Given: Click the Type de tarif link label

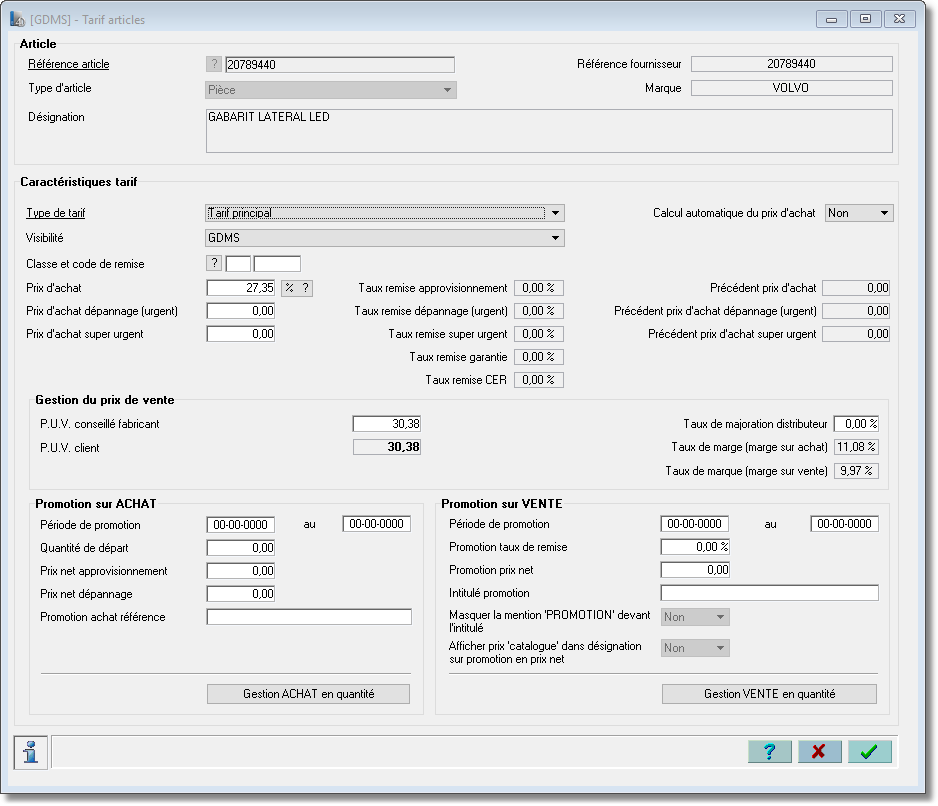Looking at the screenshot, I should click(56, 213).
